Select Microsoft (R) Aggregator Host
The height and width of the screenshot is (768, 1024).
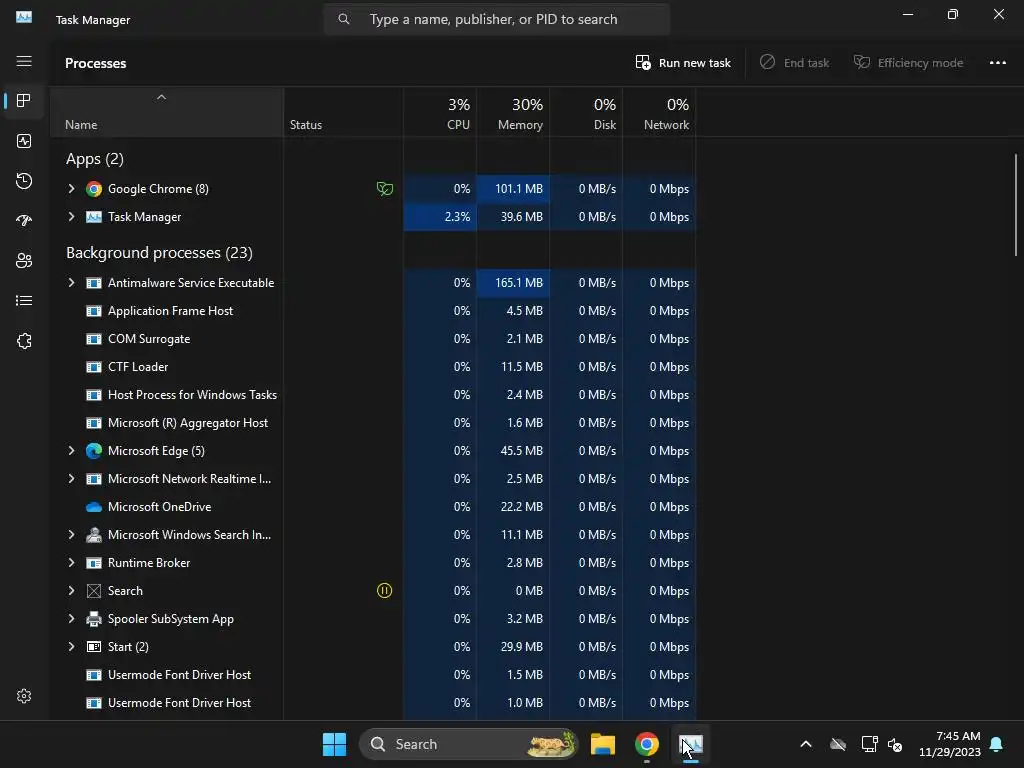373,423
